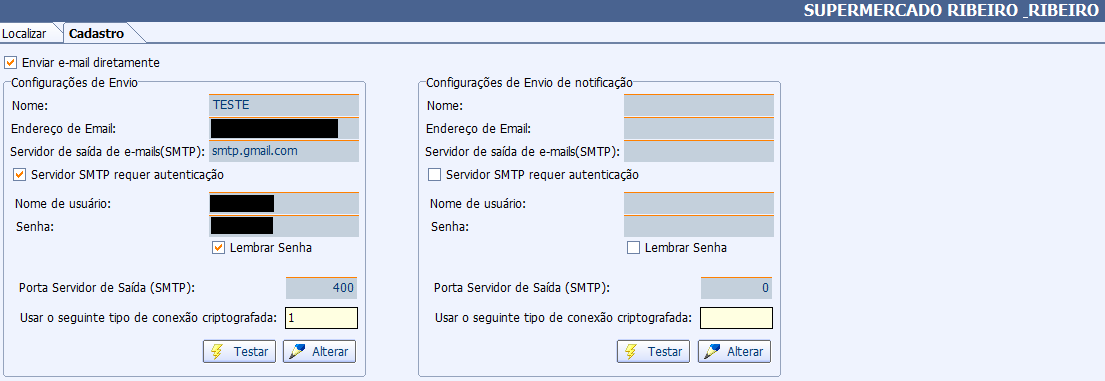Click Testar button in Configurações de Envio

click(x=239, y=352)
